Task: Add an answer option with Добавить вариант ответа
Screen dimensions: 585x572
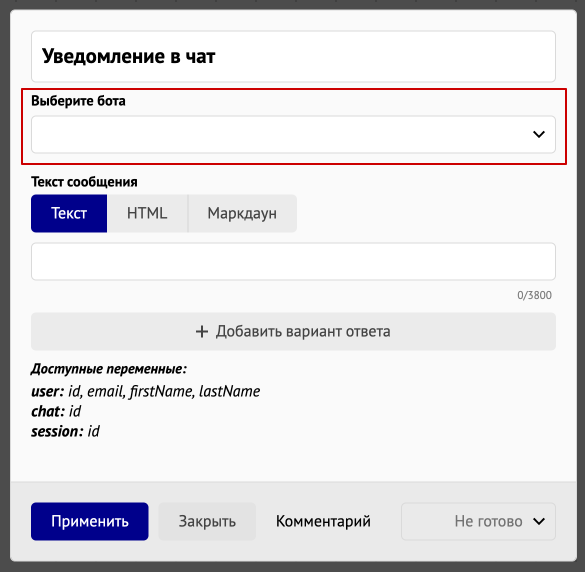Action: (x=293, y=332)
